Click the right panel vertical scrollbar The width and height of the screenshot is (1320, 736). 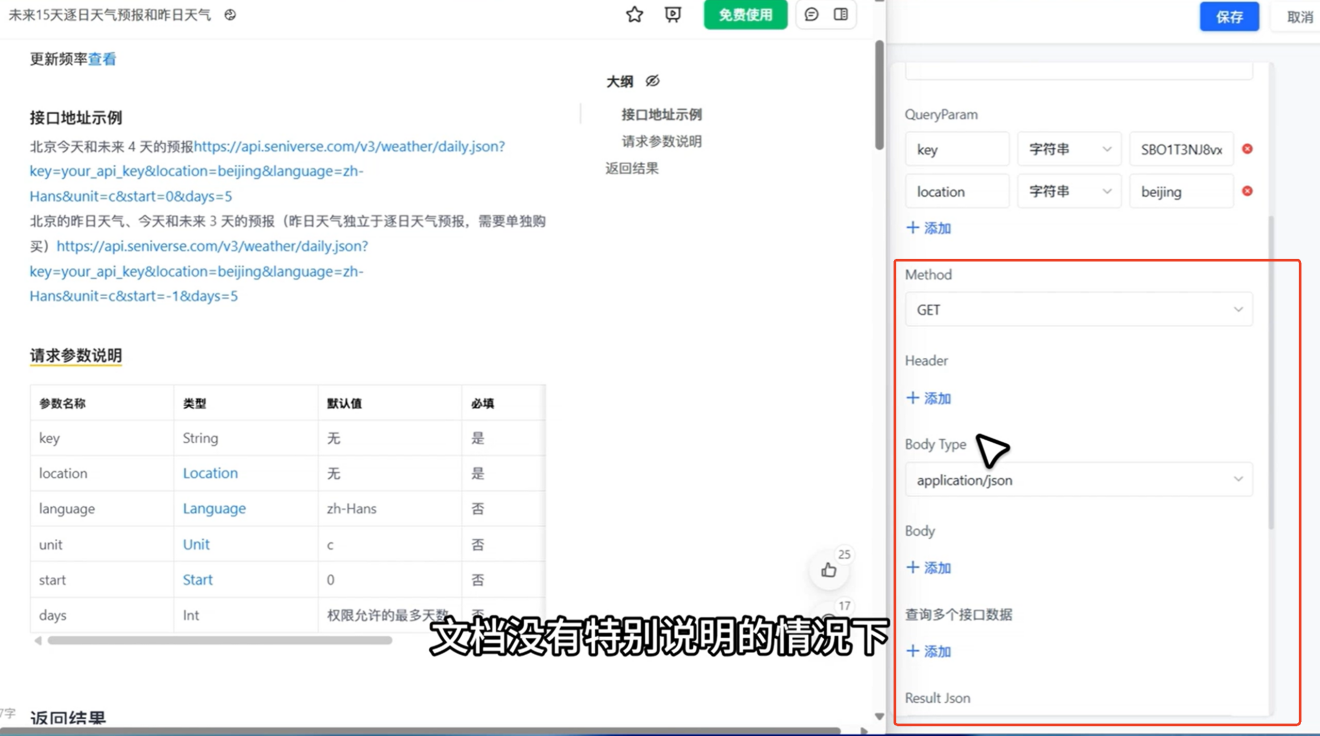(x=1271, y=372)
